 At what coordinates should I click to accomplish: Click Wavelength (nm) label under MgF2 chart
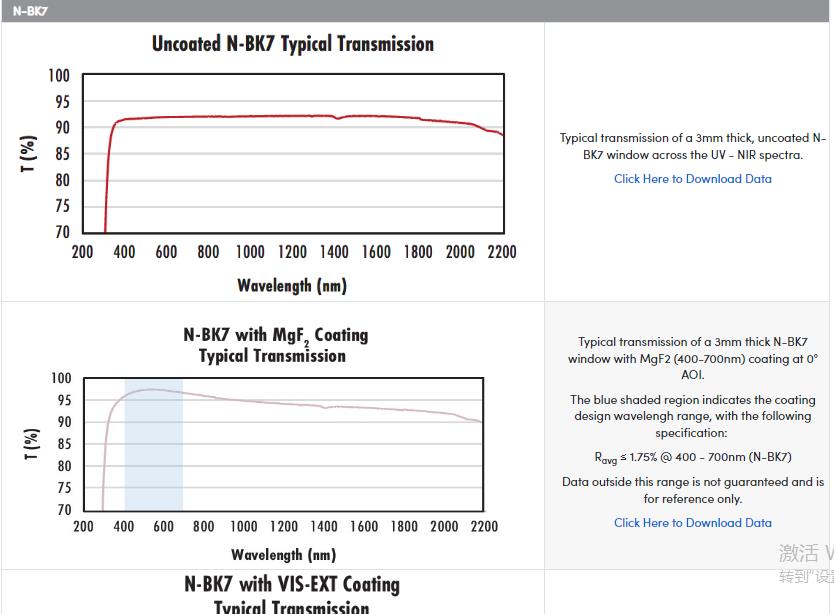coord(283,554)
